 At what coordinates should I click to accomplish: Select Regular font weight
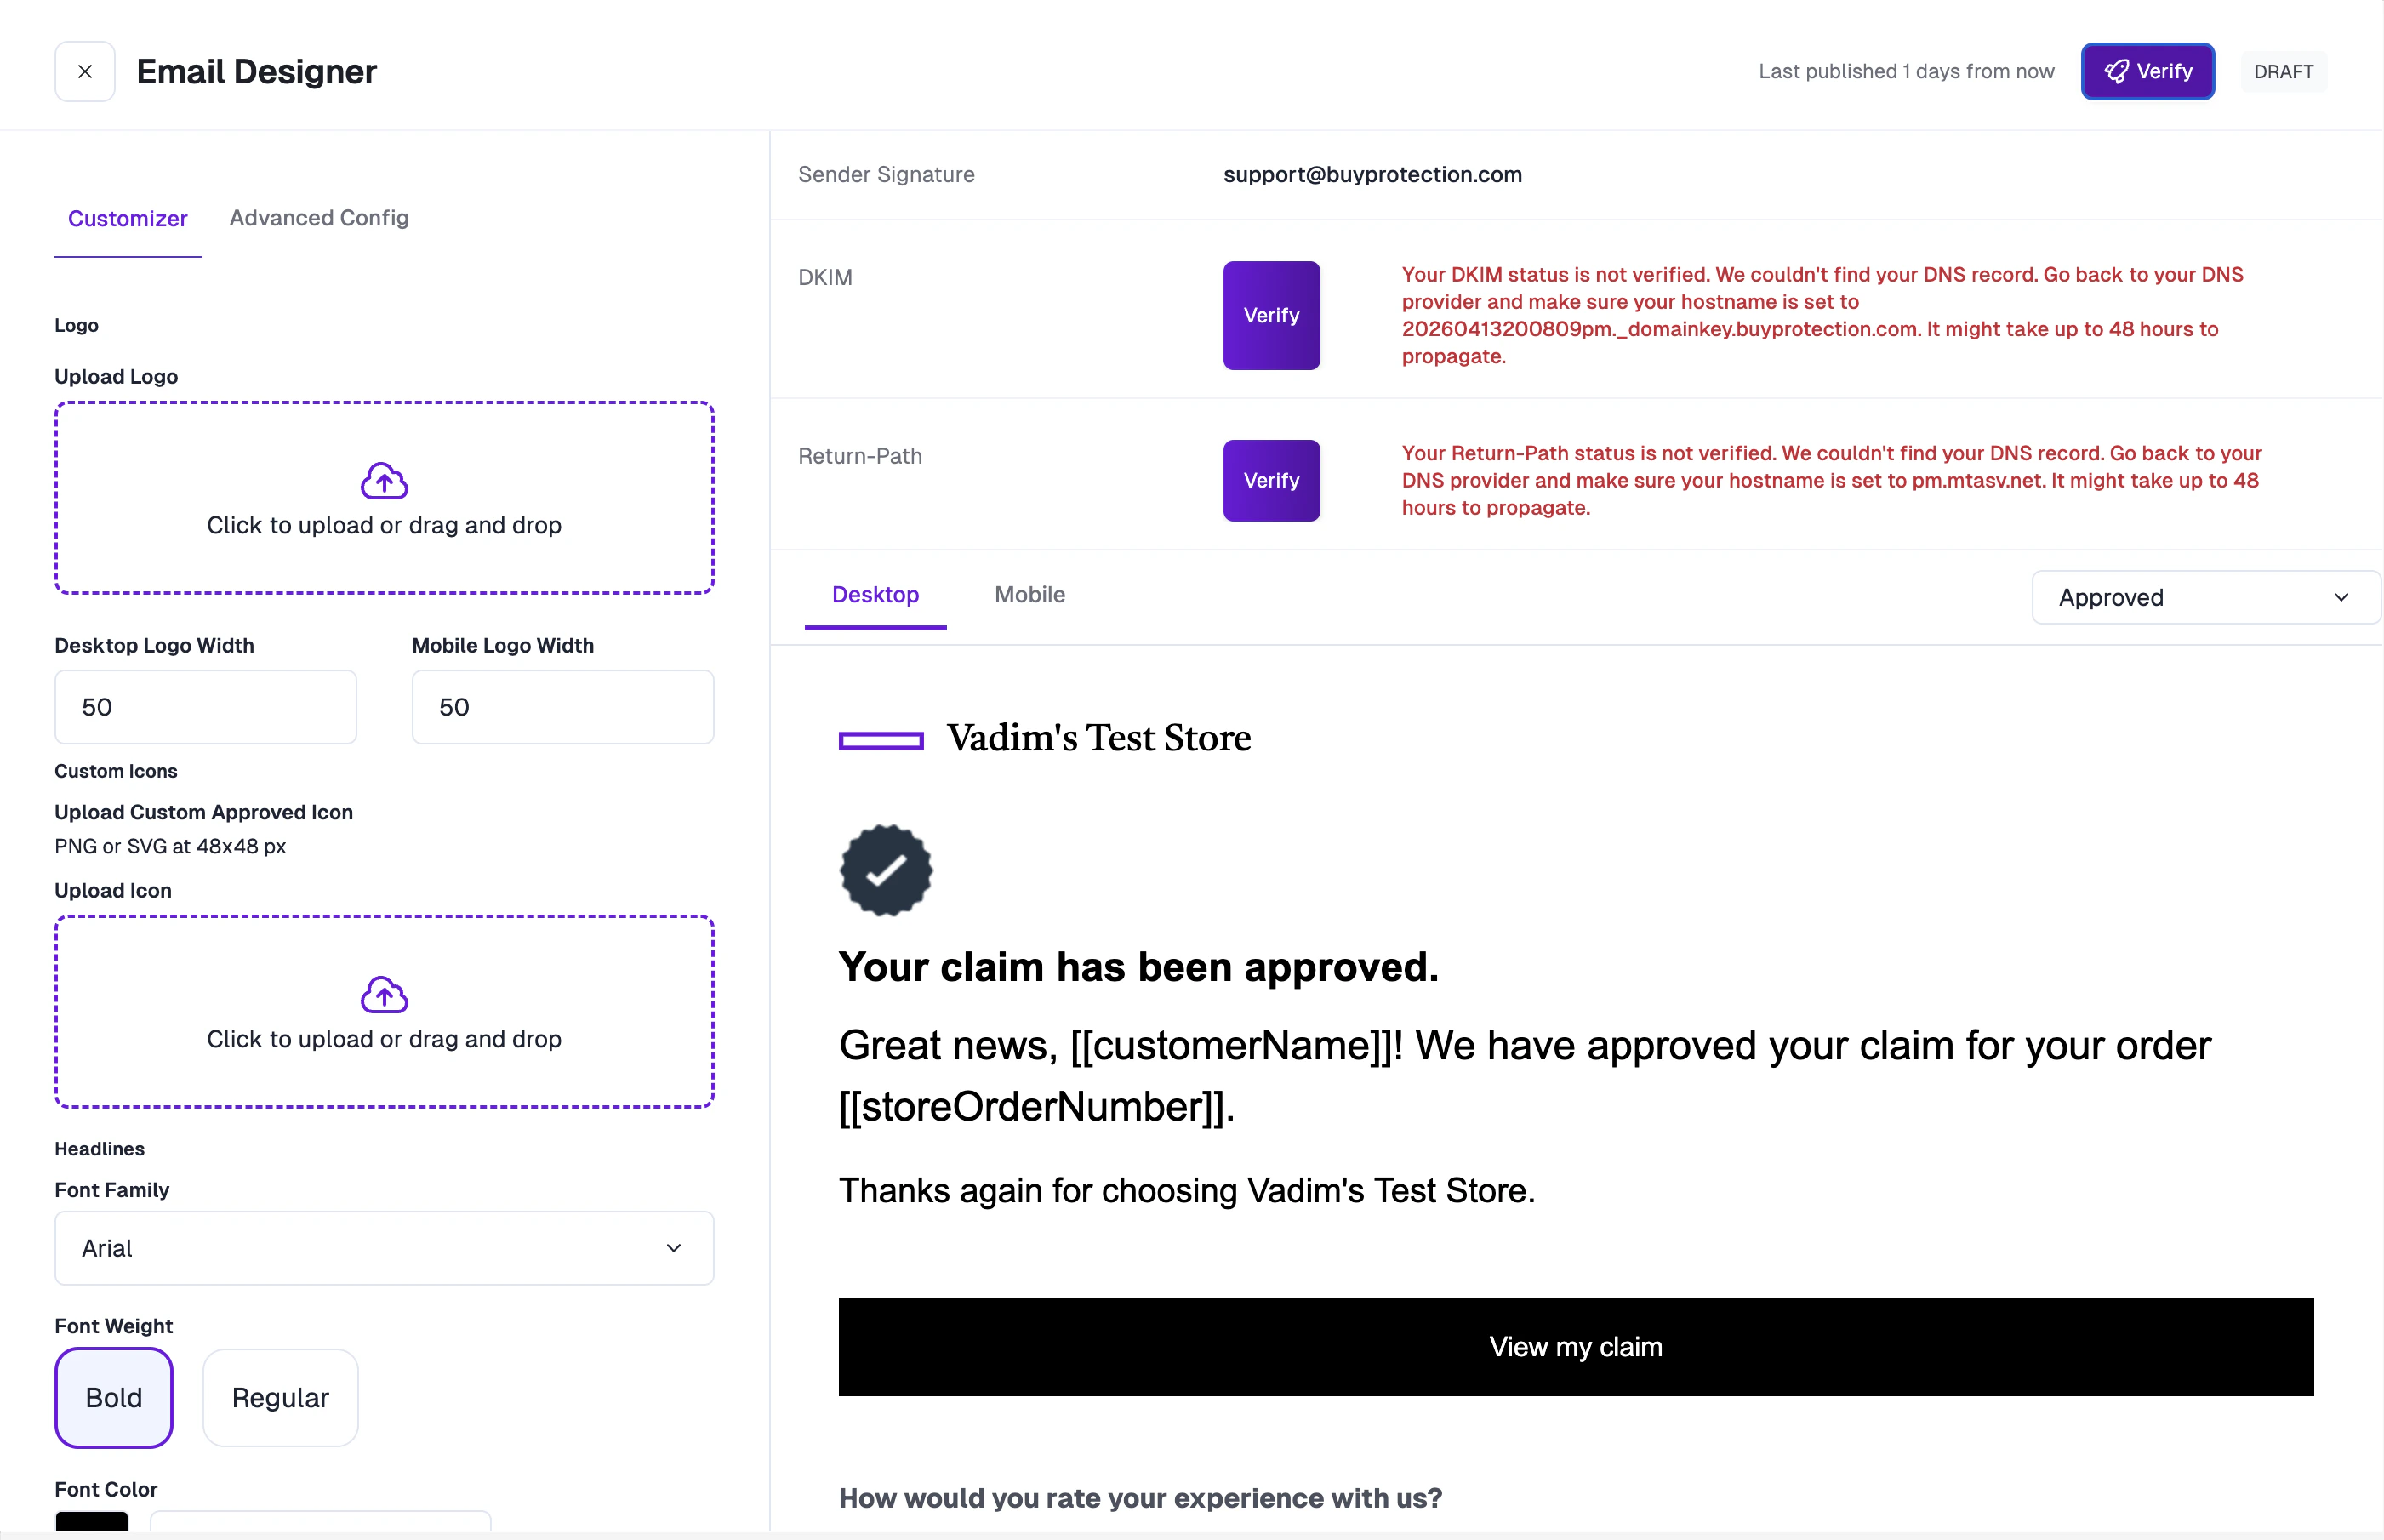click(x=280, y=1397)
